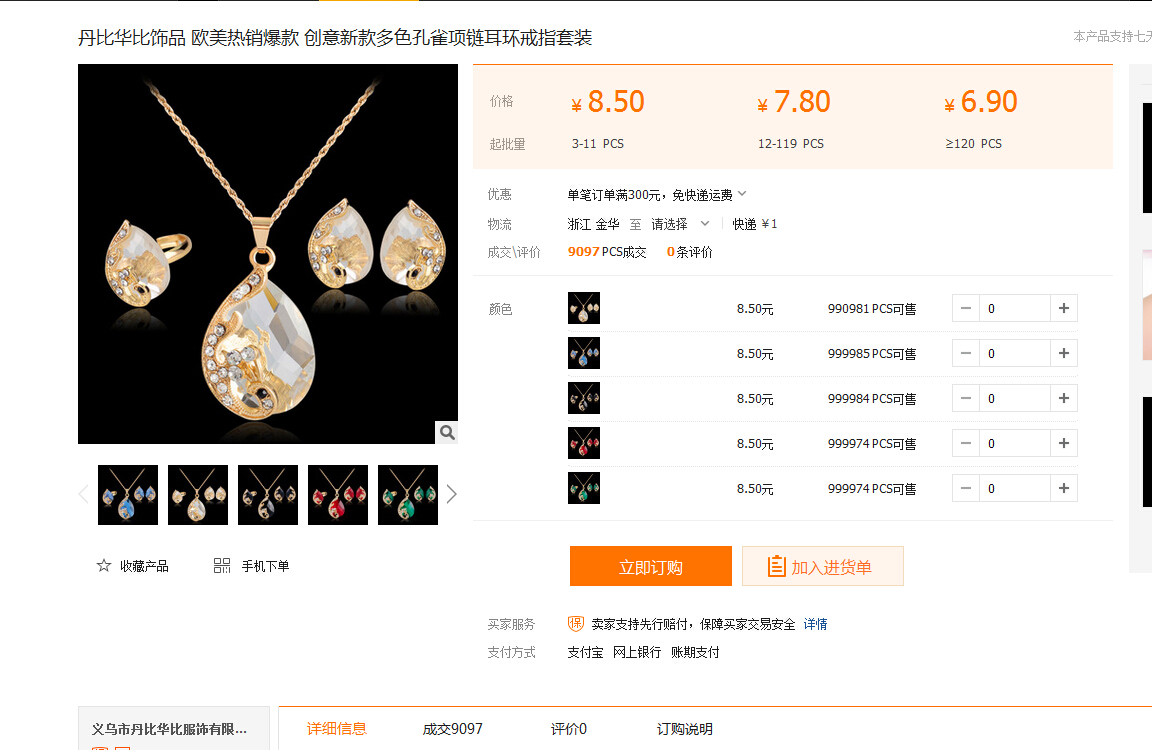Viewport: 1152px width, 750px height.
Task: Show previous thumbnails with left arrow
Action: [84, 494]
